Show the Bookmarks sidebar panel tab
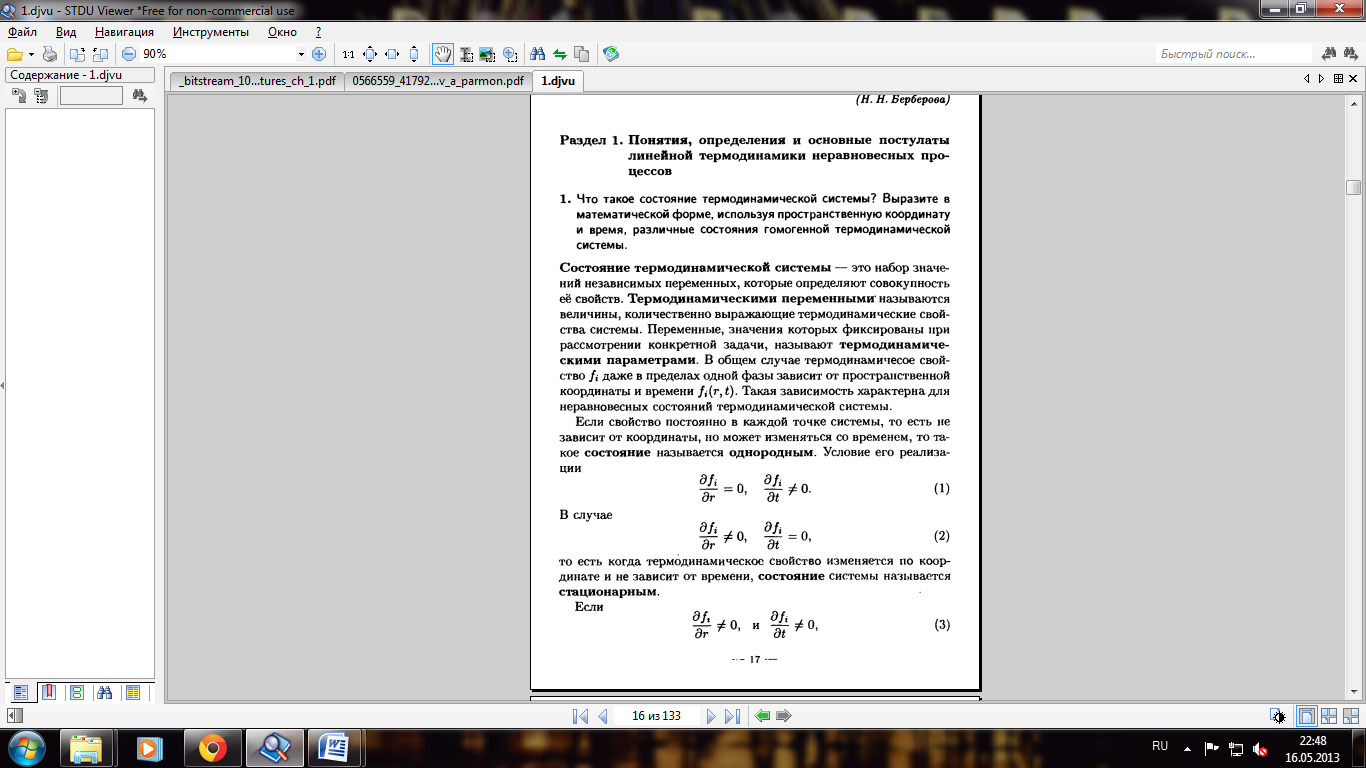The width and height of the screenshot is (1366, 768). (48, 692)
